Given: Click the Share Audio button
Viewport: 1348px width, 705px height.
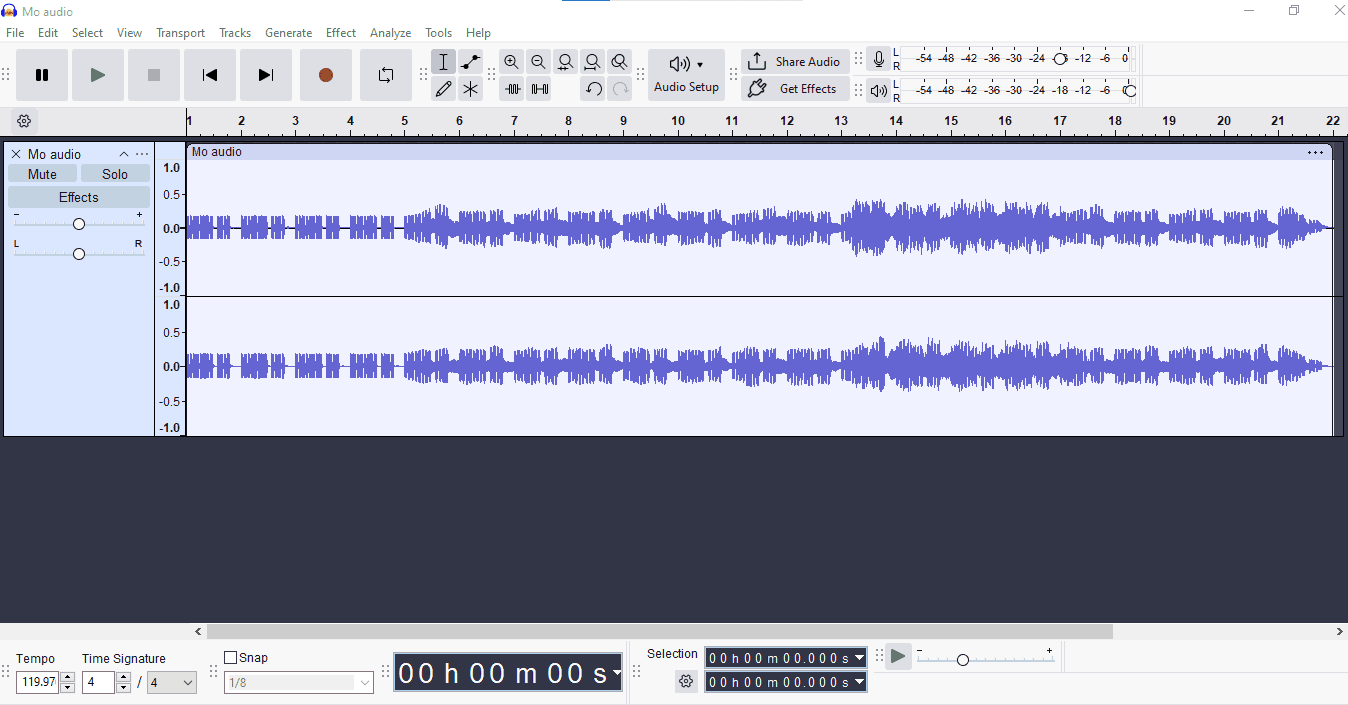Looking at the screenshot, I should pos(796,62).
